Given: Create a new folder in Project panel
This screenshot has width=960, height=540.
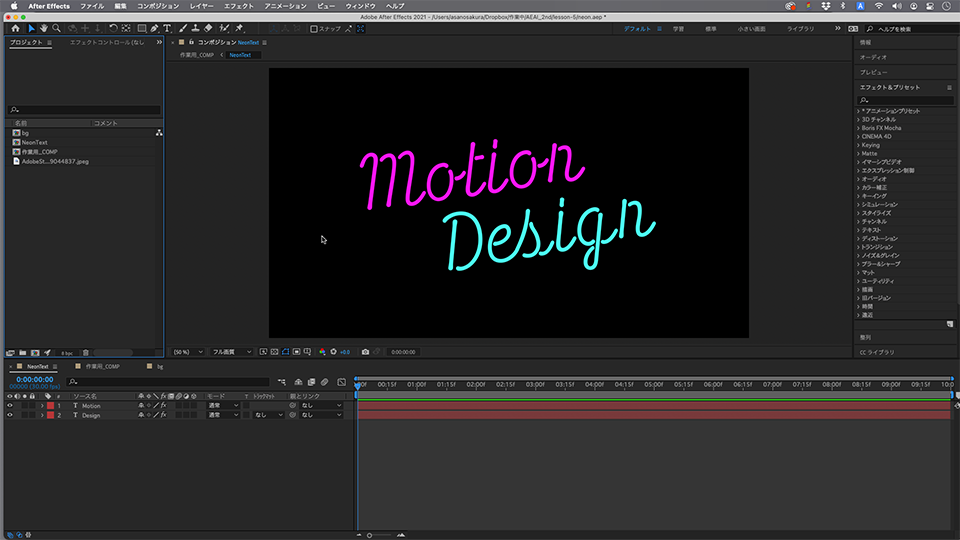Looking at the screenshot, I should coord(23,353).
